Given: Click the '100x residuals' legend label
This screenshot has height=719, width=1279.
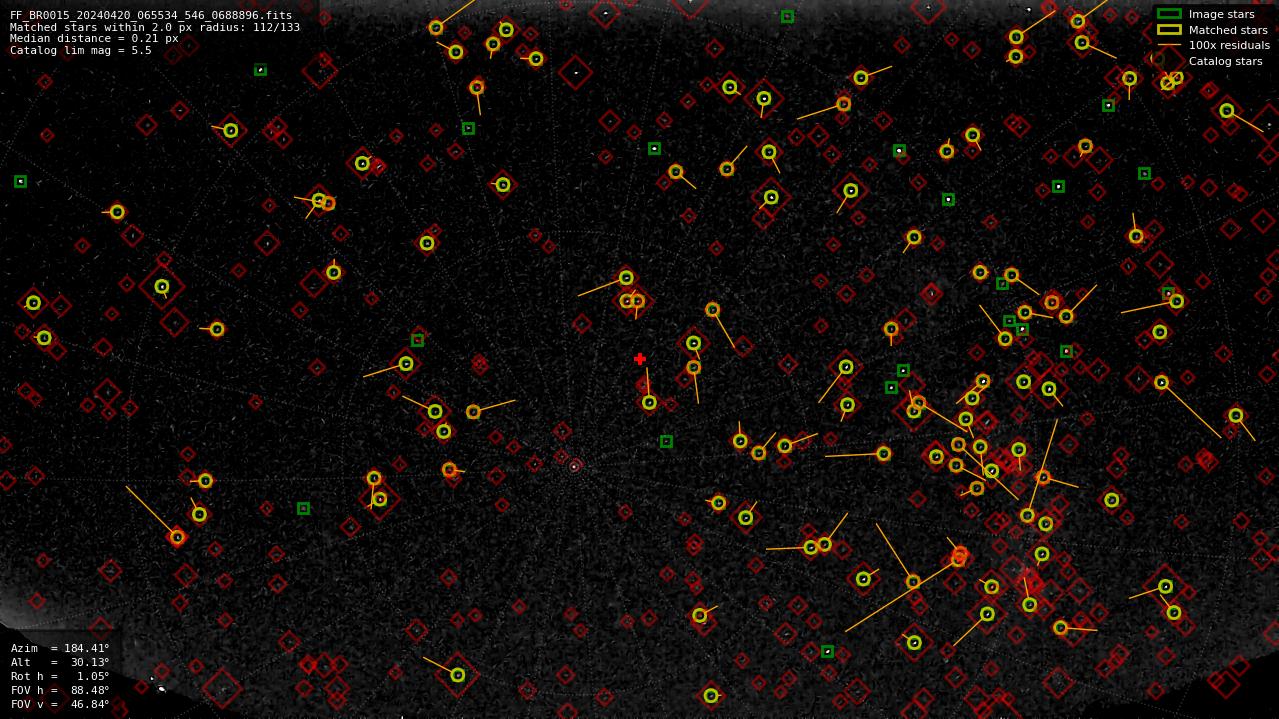Looking at the screenshot, I should click(x=1229, y=45).
